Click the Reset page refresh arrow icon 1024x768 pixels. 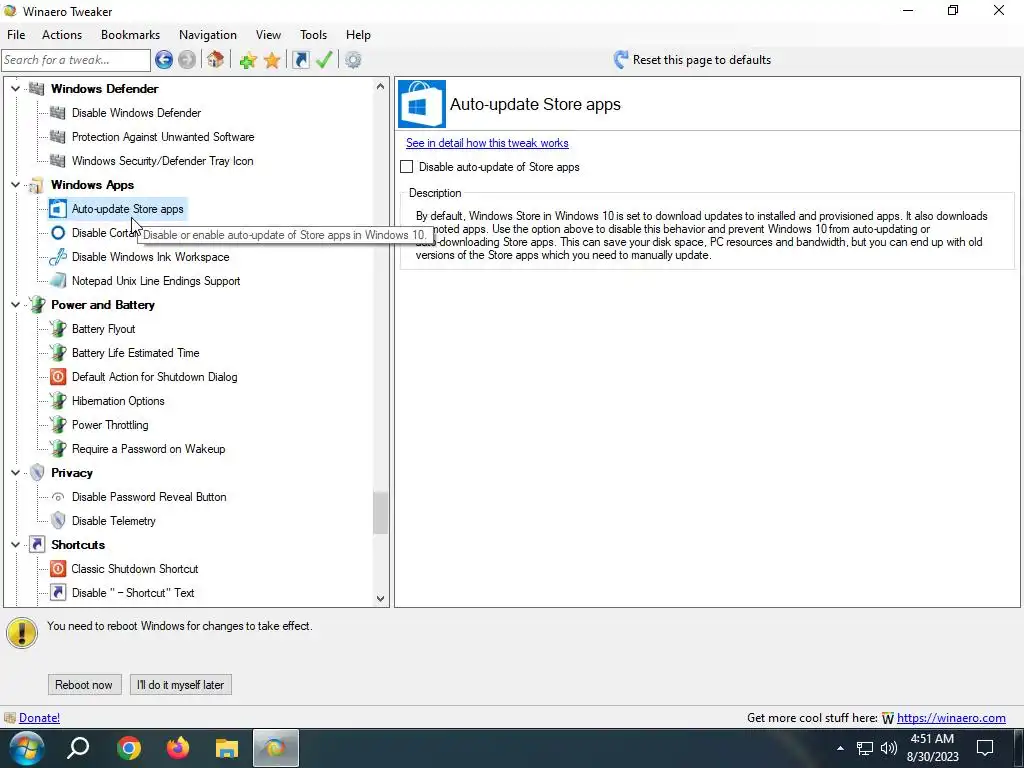(620, 60)
